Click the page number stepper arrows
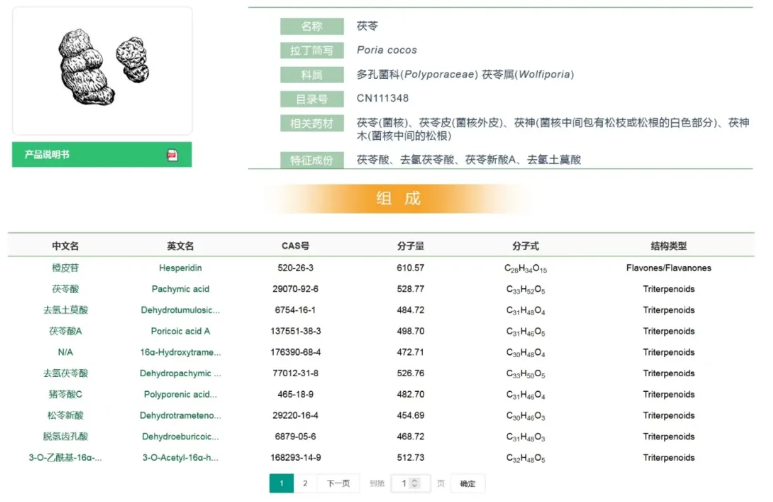Screen dimensions: 773x502 click(415, 484)
